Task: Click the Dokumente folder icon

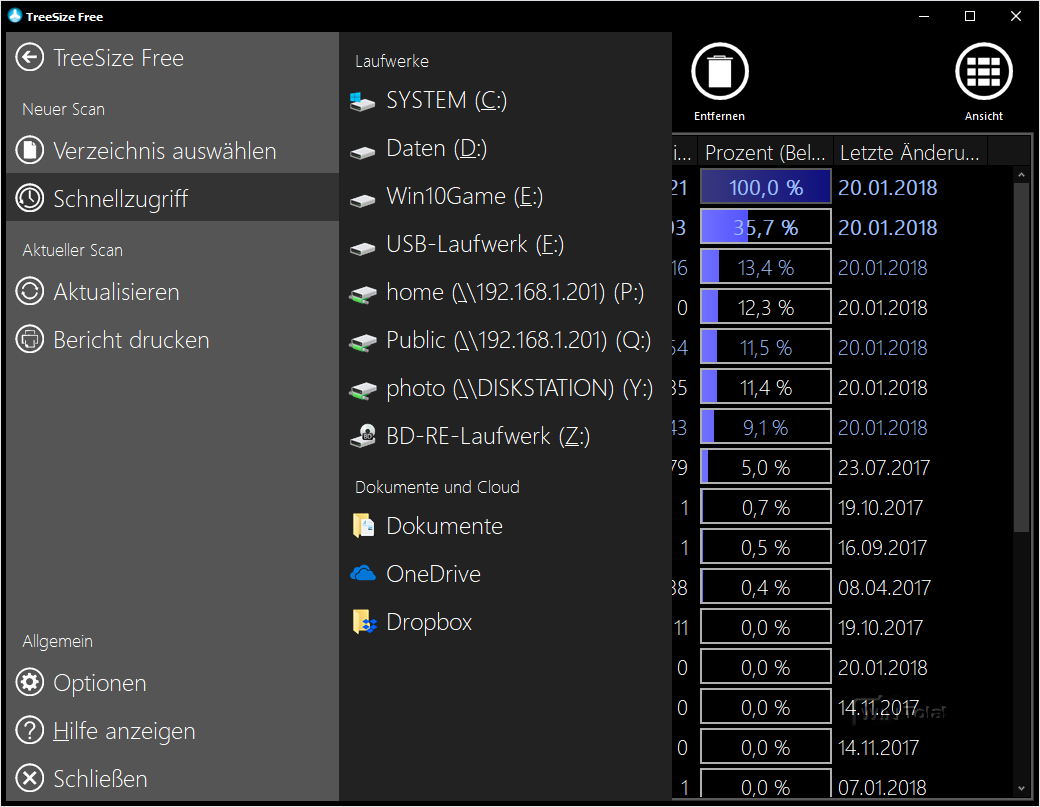Action: tap(363, 525)
